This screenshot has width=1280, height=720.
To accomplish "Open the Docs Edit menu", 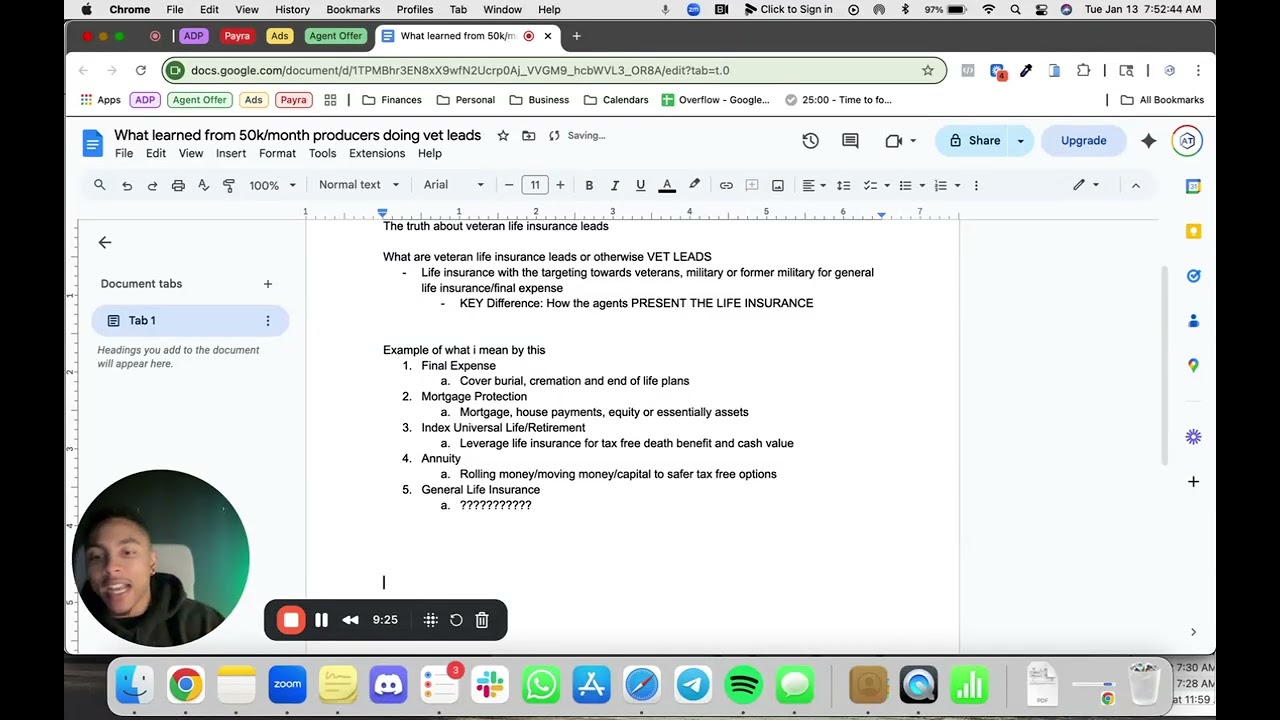I will pyautogui.click(x=156, y=154).
